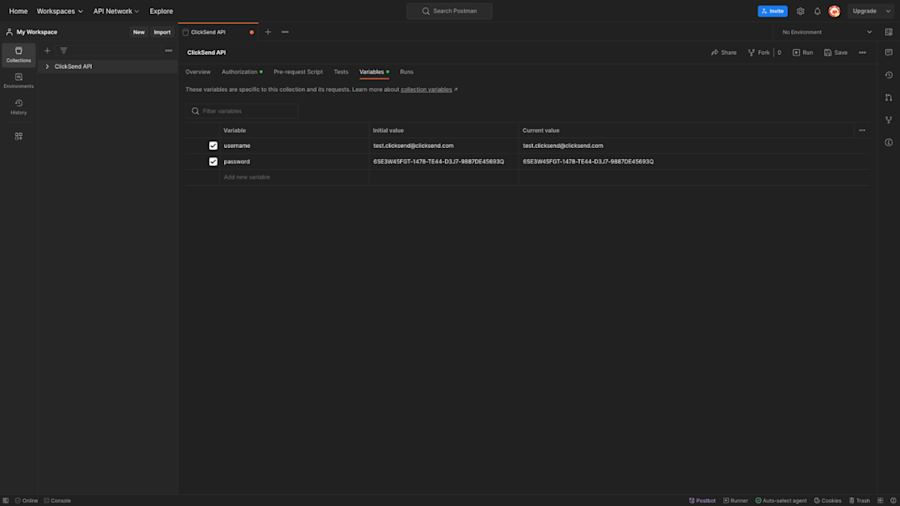900x506 pixels.
Task: Switch to the Authorization tab
Action: (242, 72)
